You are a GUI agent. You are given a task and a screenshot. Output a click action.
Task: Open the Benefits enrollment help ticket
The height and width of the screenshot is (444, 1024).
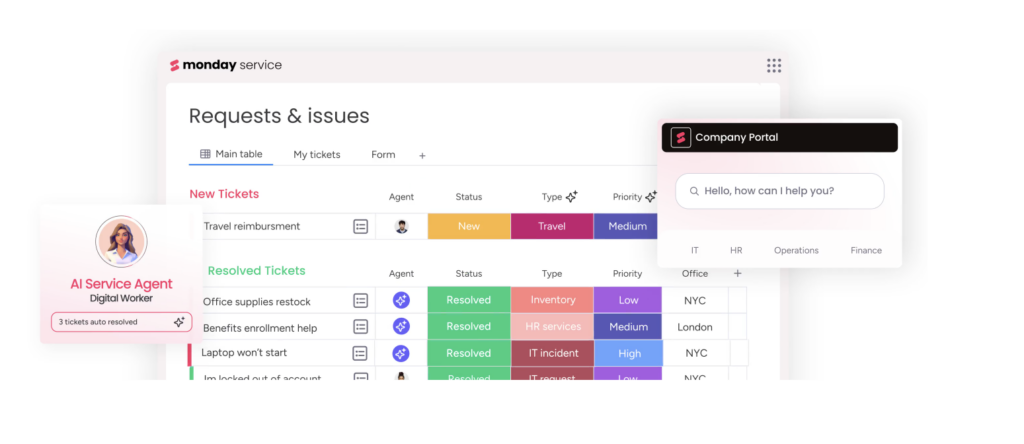point(260,328)
